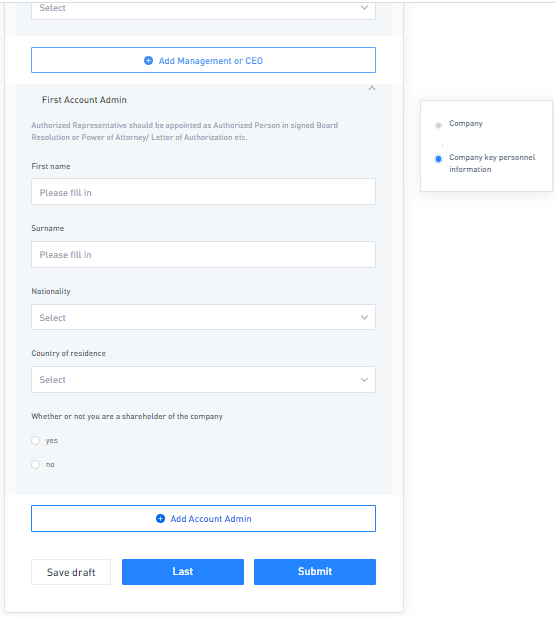Click the Submit button
Viewport: 555px width, 617px height.
315,572
